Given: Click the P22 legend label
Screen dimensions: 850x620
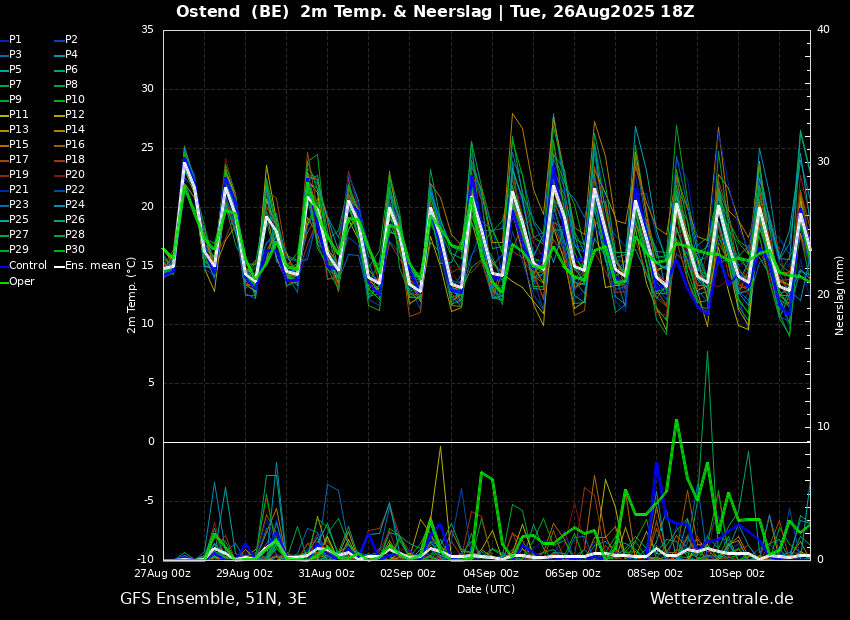Looking at the screenshot, I should point(75,190).
